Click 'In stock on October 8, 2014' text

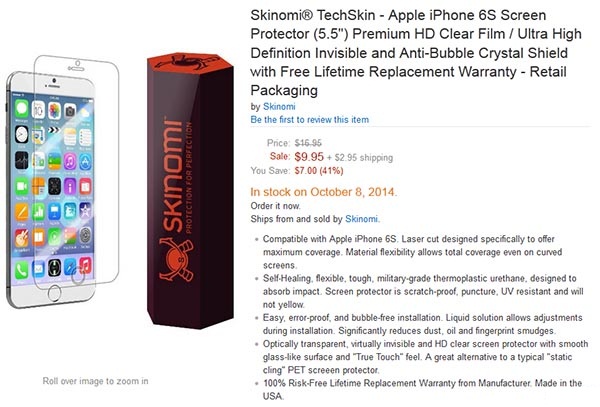pyautogui.click(x=323, y=192)
